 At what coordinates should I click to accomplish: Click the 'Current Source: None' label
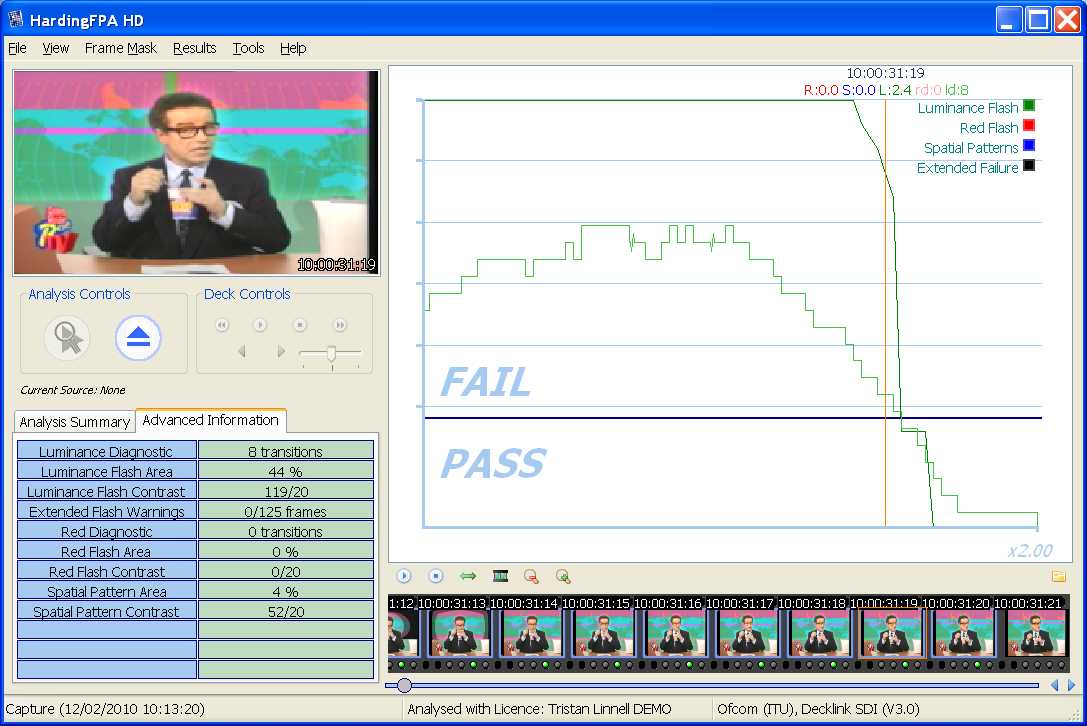[x=73, y=390]
